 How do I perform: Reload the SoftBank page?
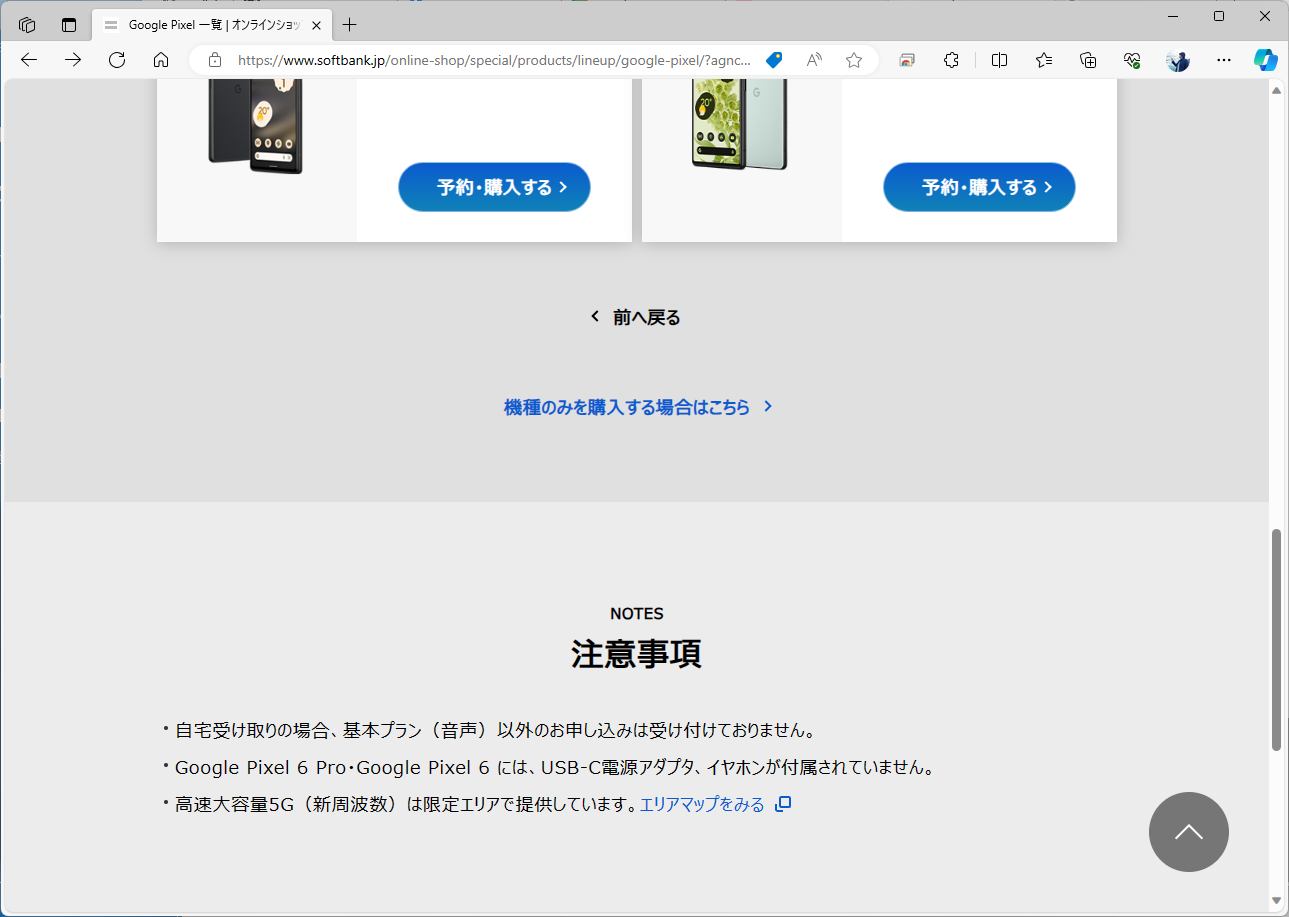[x=117, y=60]
